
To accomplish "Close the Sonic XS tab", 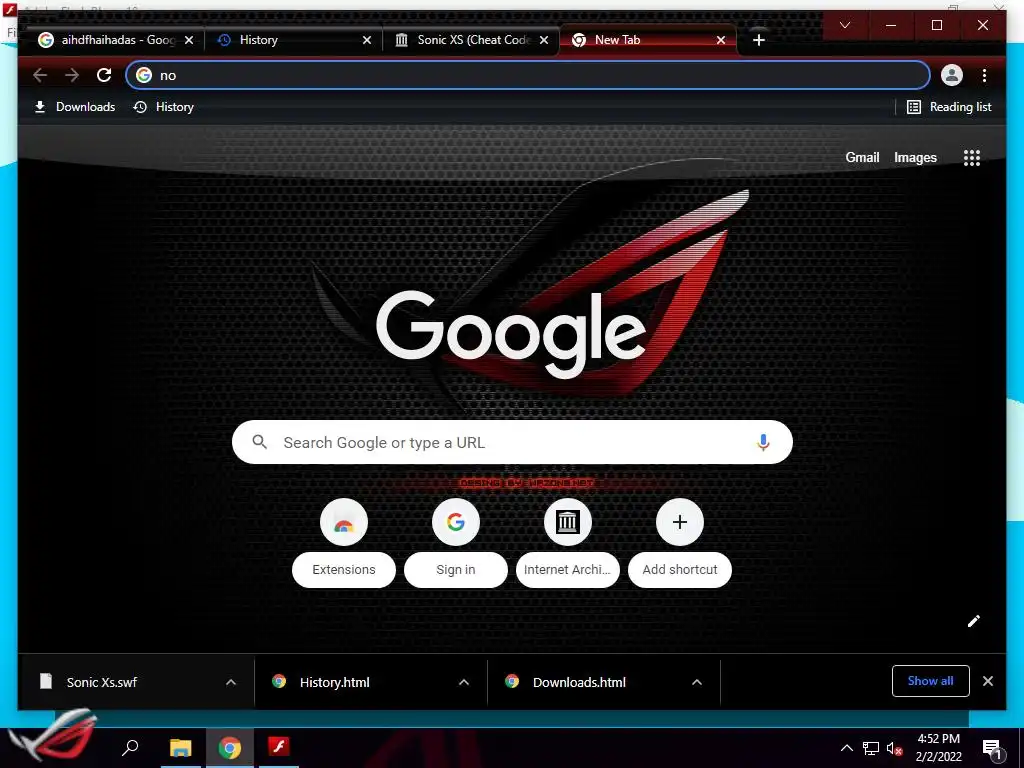I will tap(544, 40).
